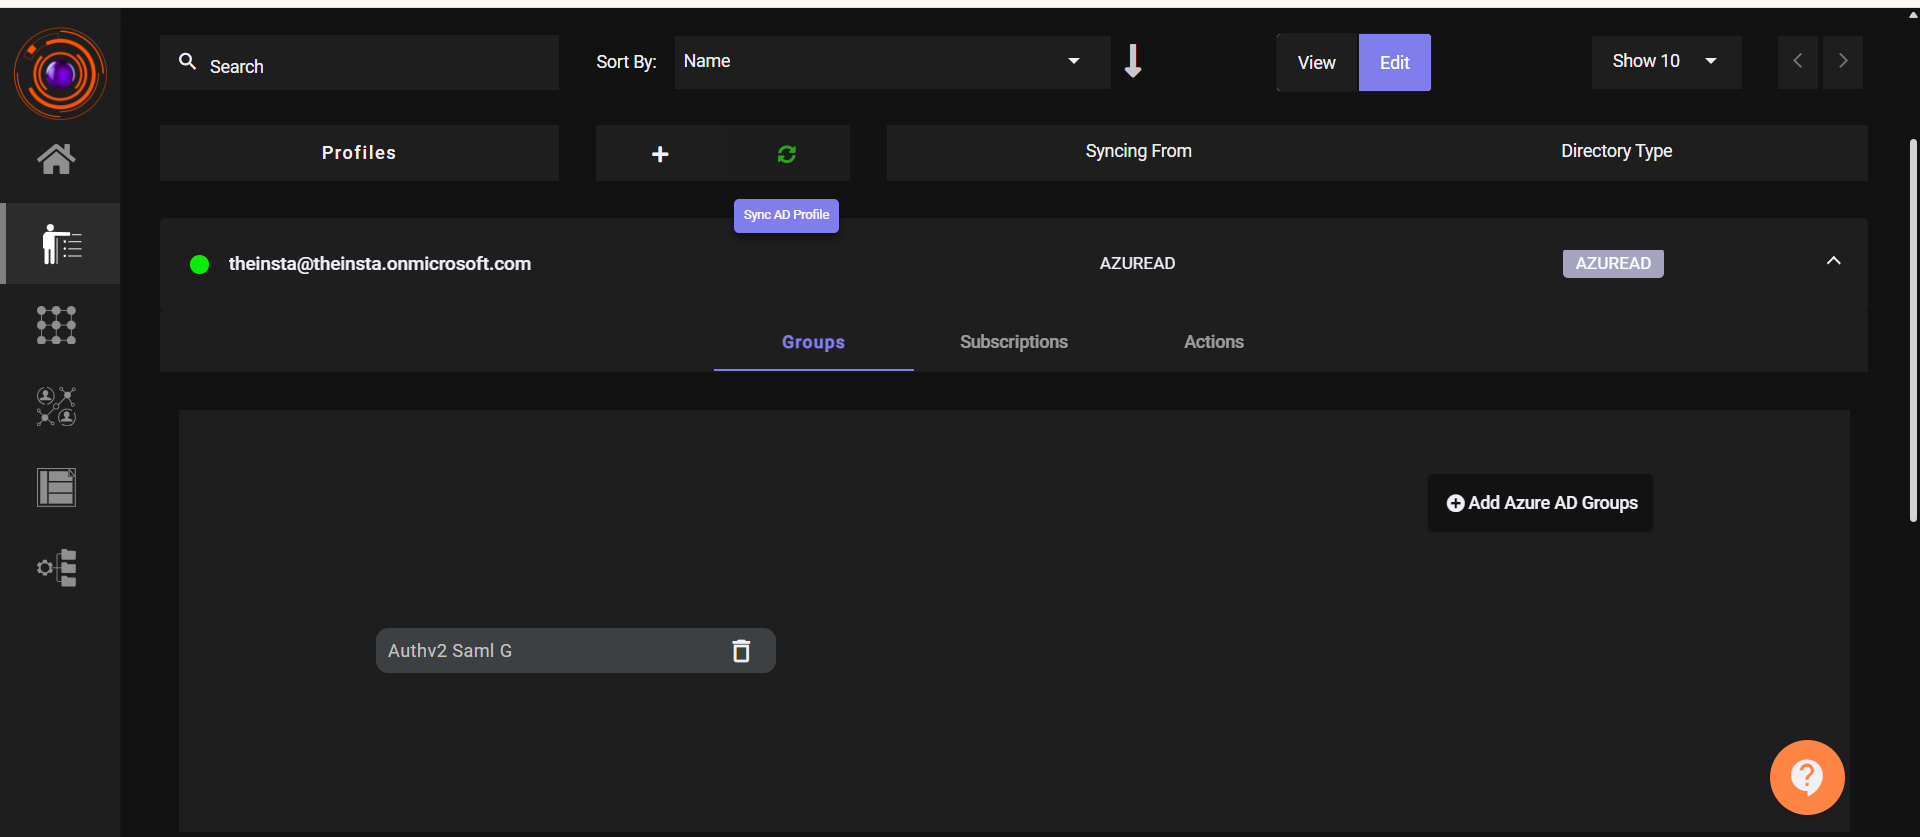Click the page vertical scrollbar
The width and height of the screenshot is (1920, 837).
point(1913,330)
